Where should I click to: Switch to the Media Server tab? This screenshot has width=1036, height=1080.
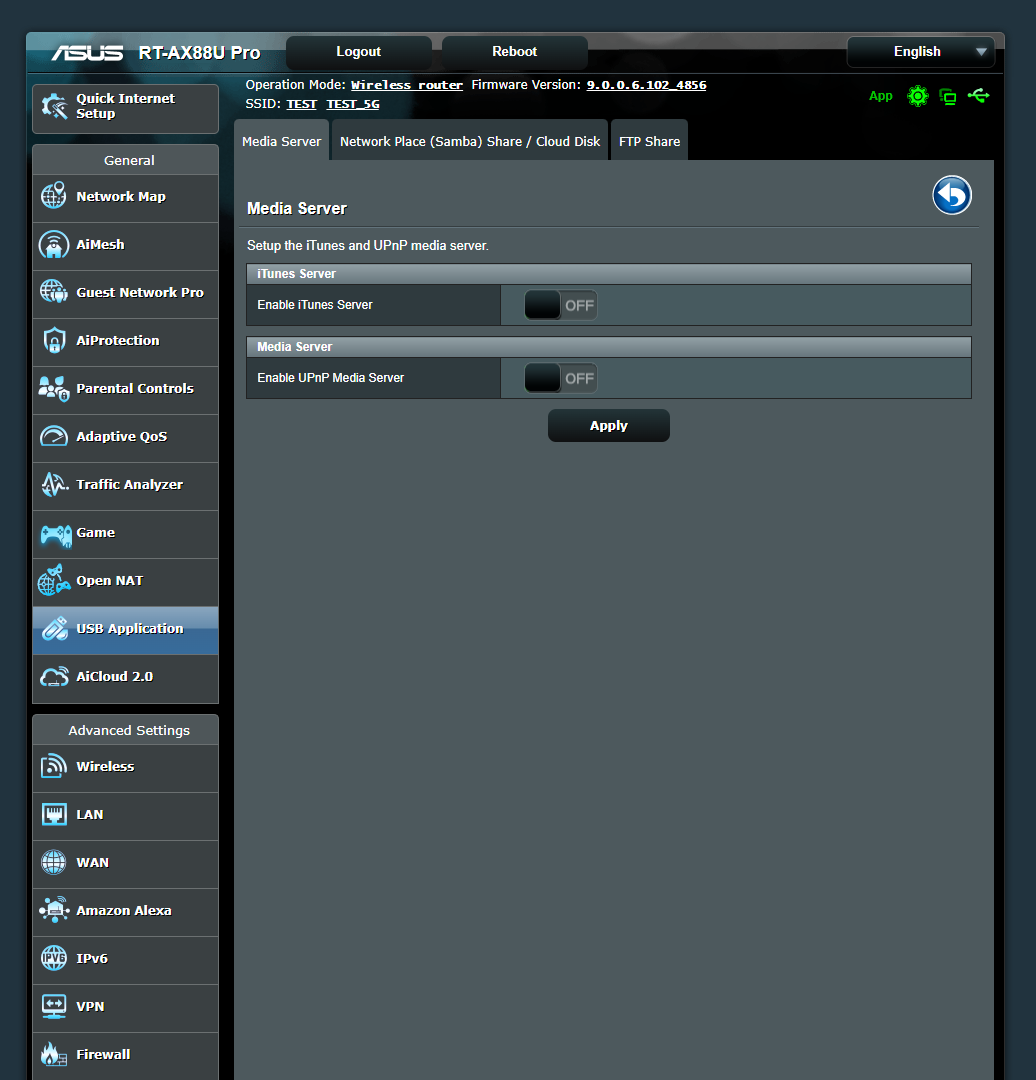click(281, 141)
